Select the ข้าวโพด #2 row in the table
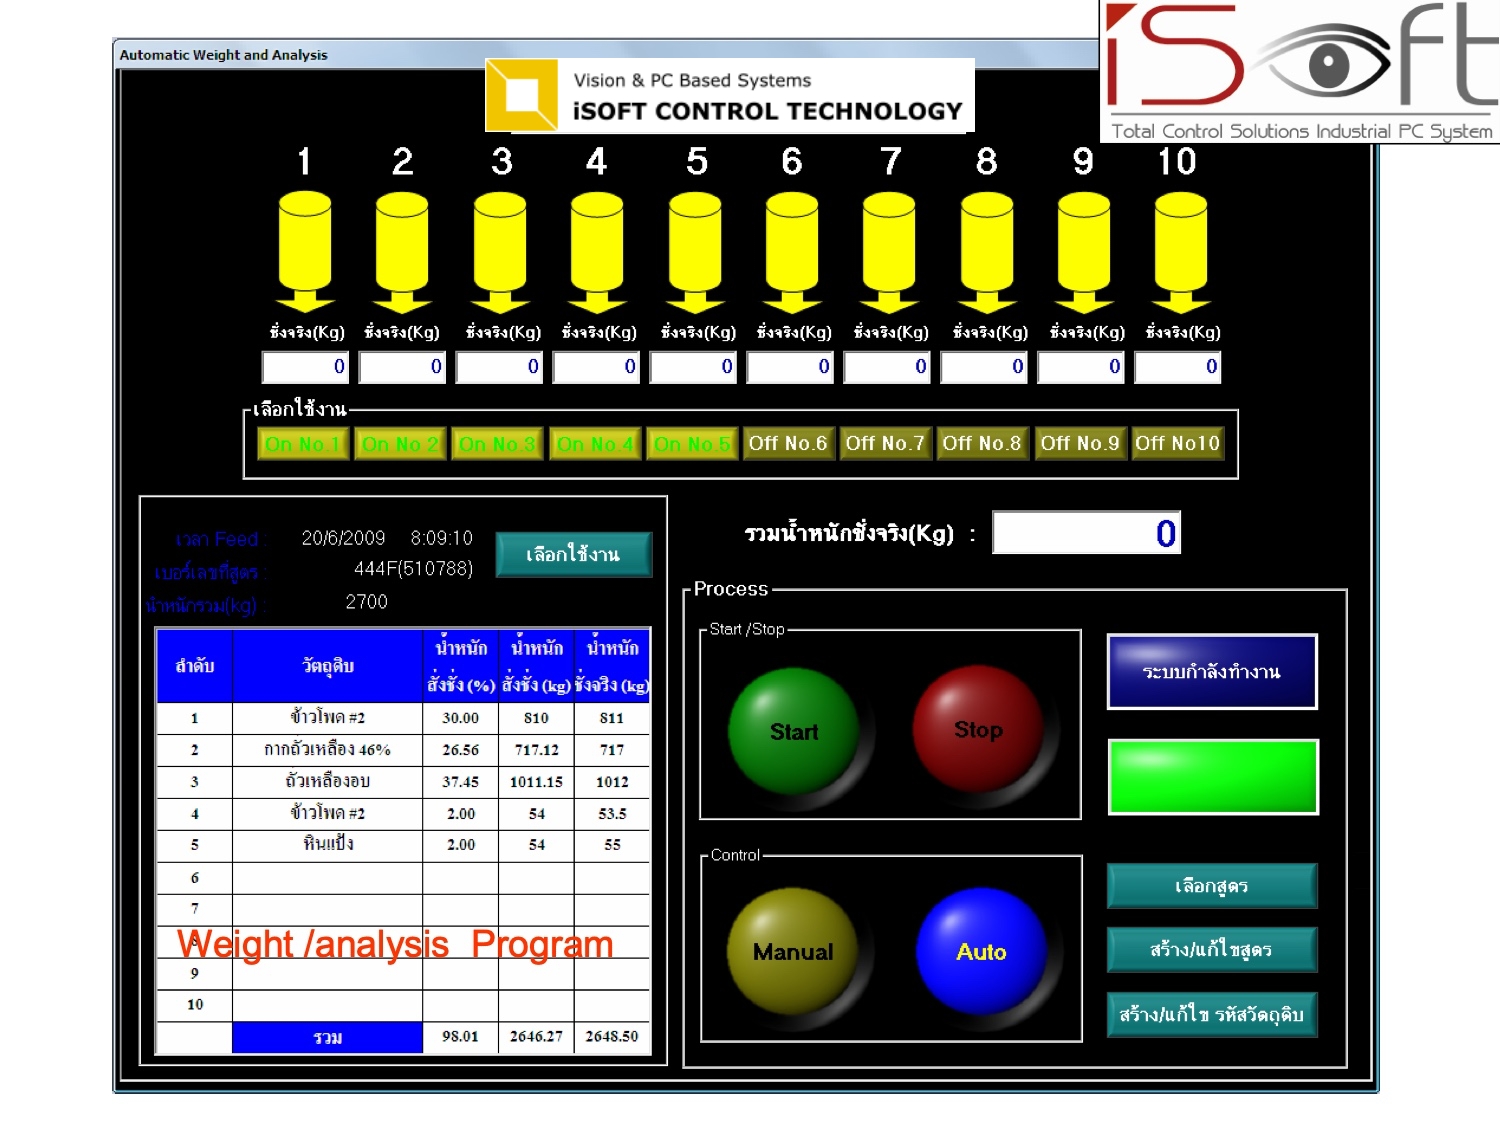The width and height of the screenshot is (1500, 1125). coord(327,718)
